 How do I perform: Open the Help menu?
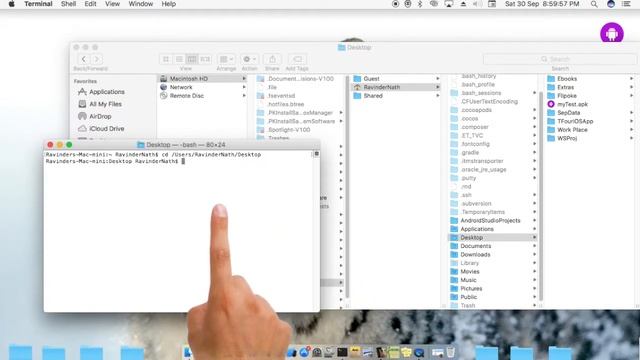point(169,4)
